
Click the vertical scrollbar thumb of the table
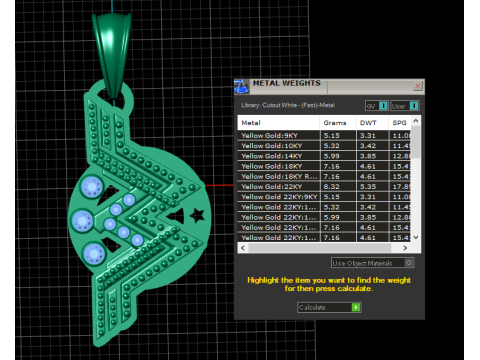click(x=416, y=142)
